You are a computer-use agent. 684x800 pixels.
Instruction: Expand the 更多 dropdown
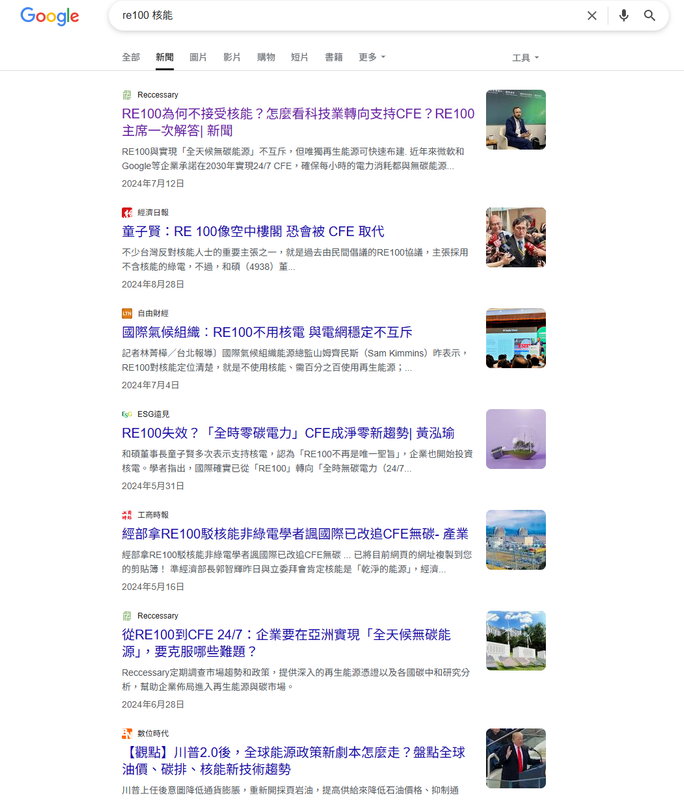click(372, 57)
